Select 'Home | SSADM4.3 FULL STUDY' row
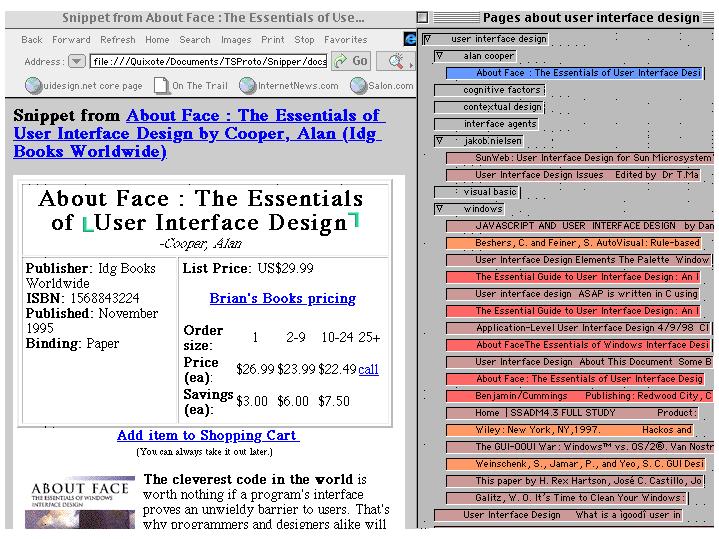The height and width of the screenshot is (539, 719). [572, 412]
